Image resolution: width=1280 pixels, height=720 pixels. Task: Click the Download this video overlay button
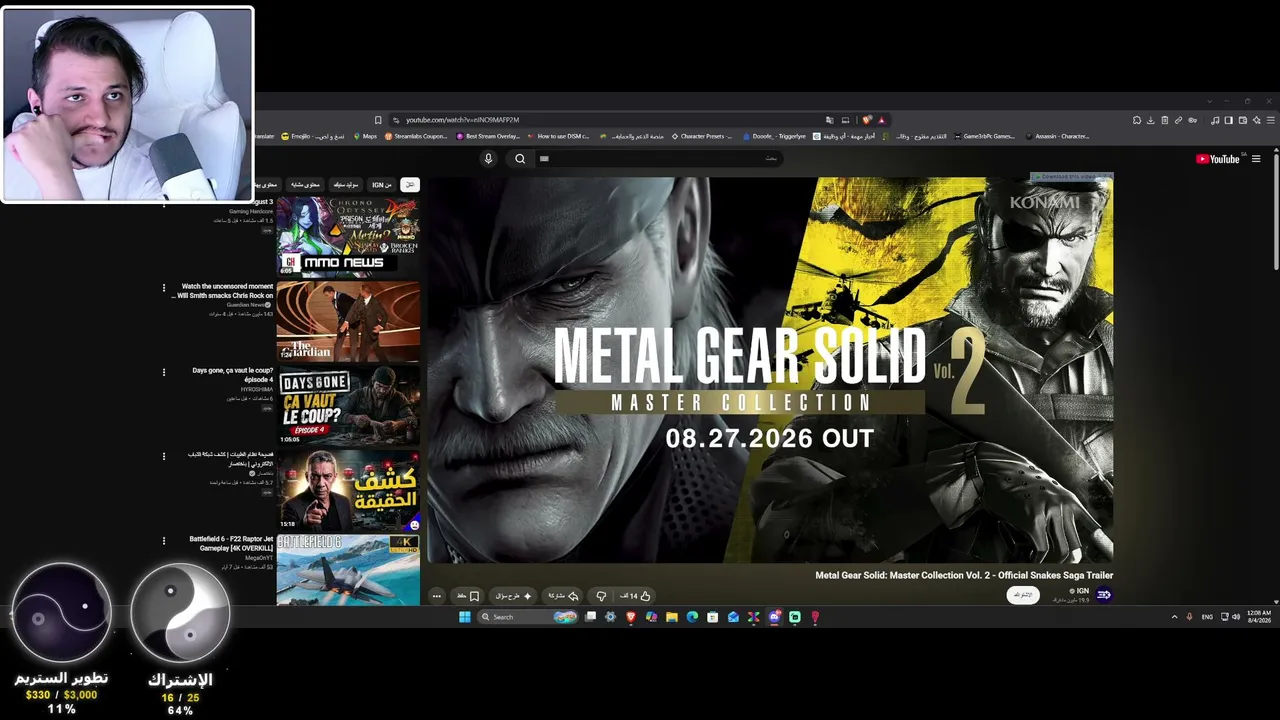(1072, 177)
